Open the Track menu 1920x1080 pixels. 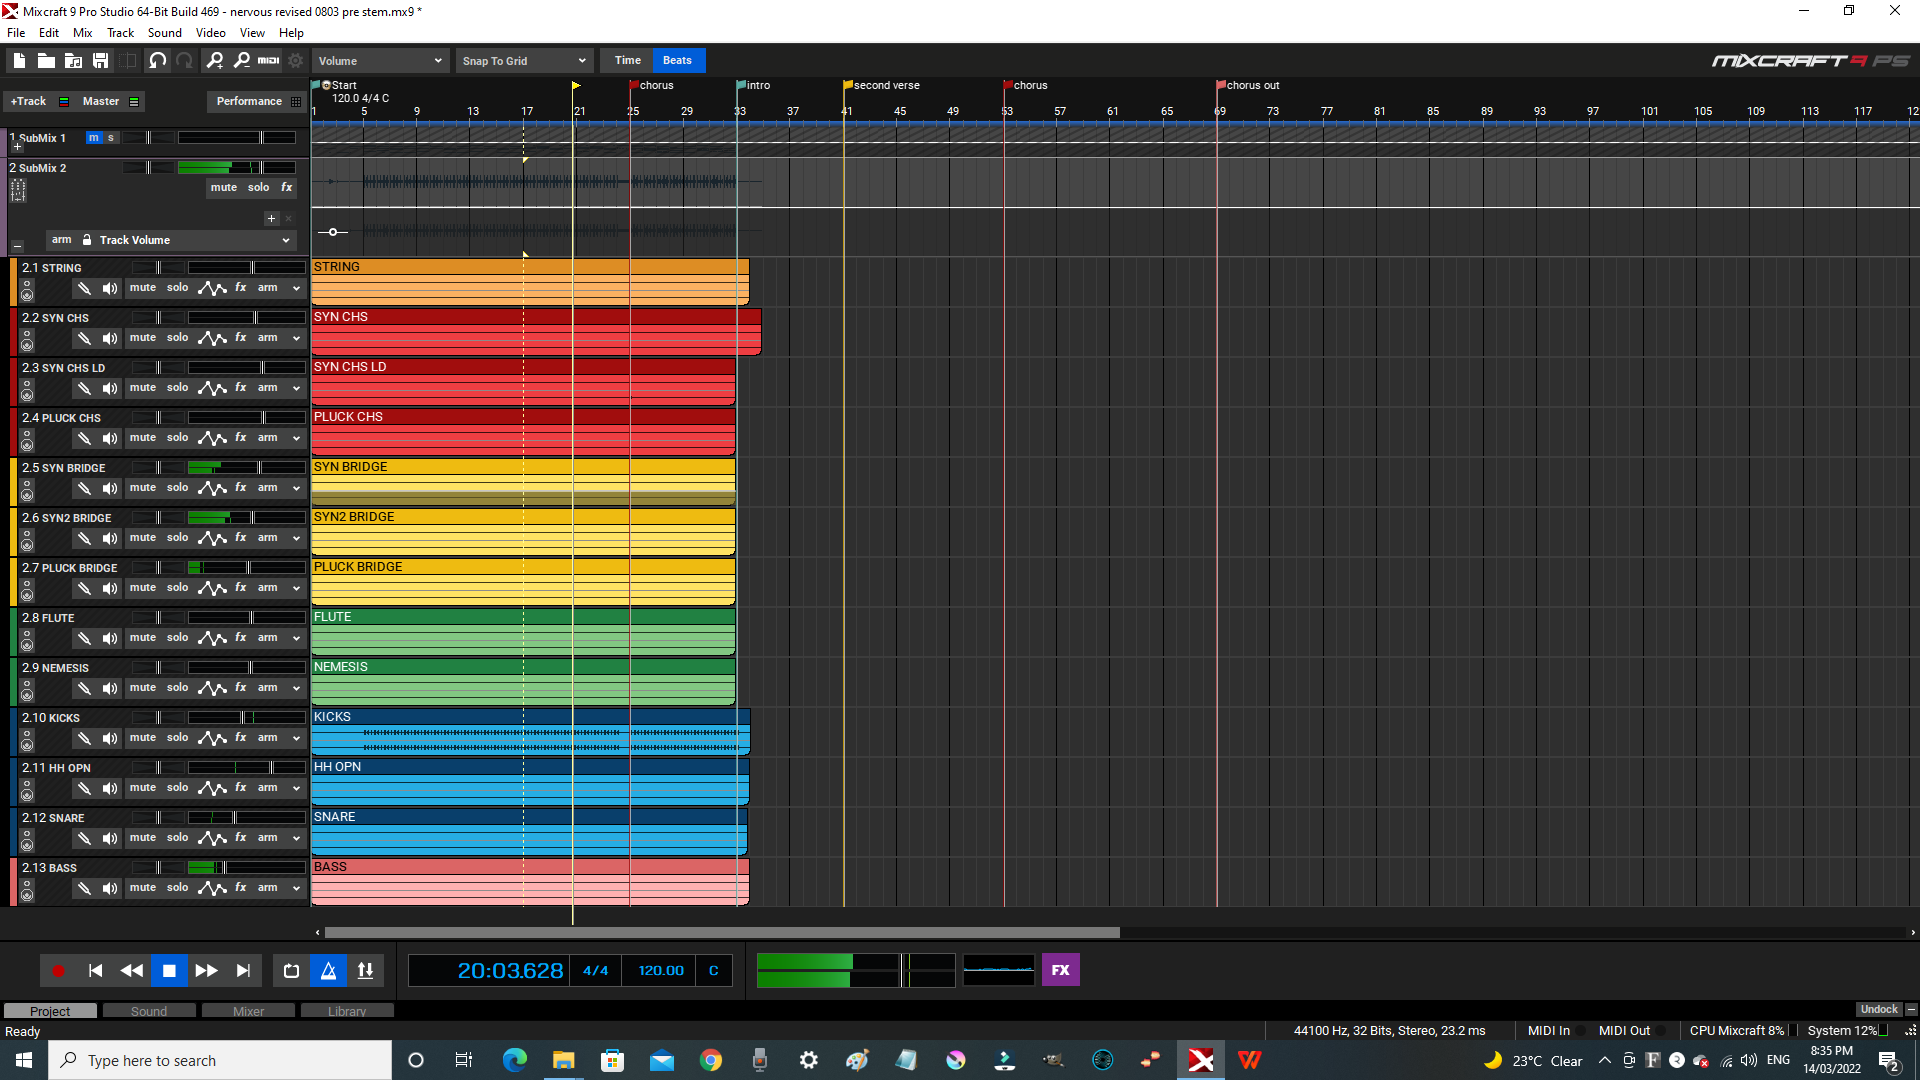(x=120, y=33)
